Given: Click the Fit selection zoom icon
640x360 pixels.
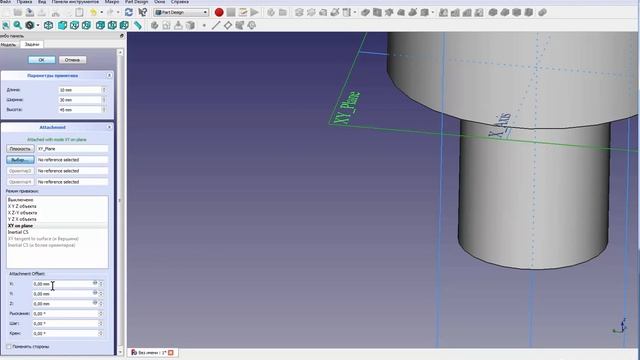Looking at the screenshot, I should coord(18,25).
